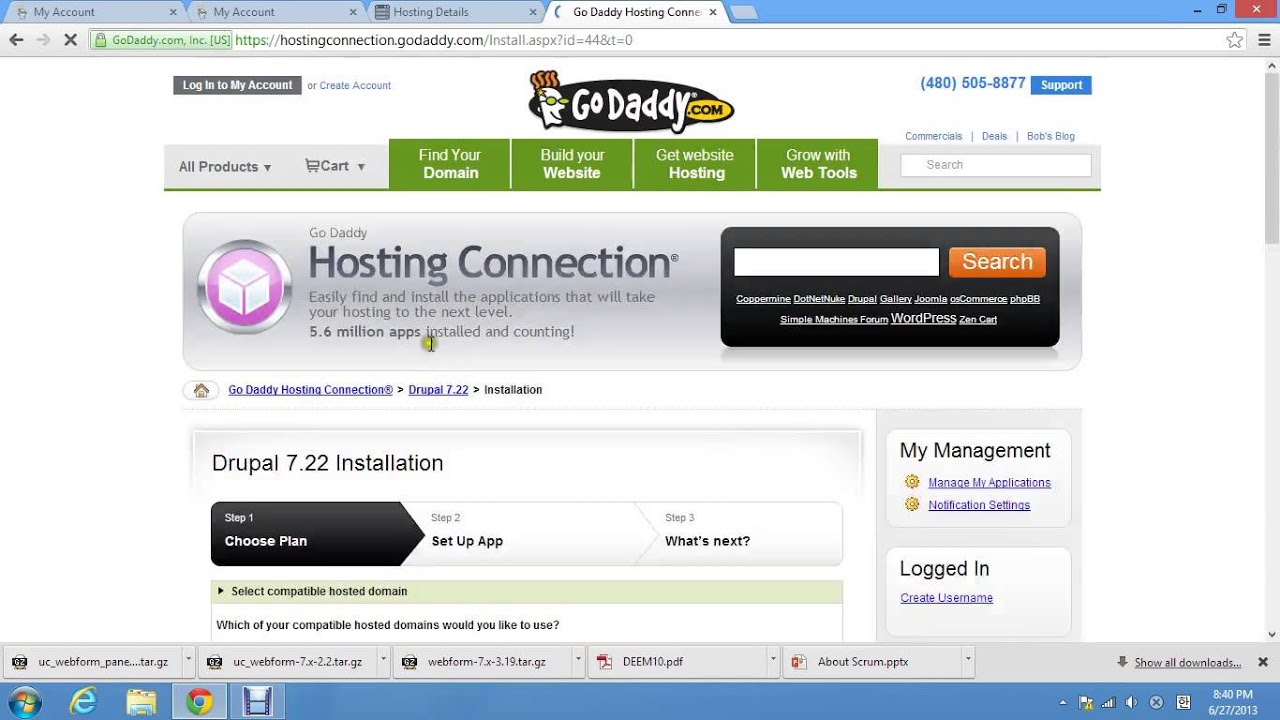Click the Drupal 7.22 breadcrumb link

pyautogui.click(x=438, y=390)
